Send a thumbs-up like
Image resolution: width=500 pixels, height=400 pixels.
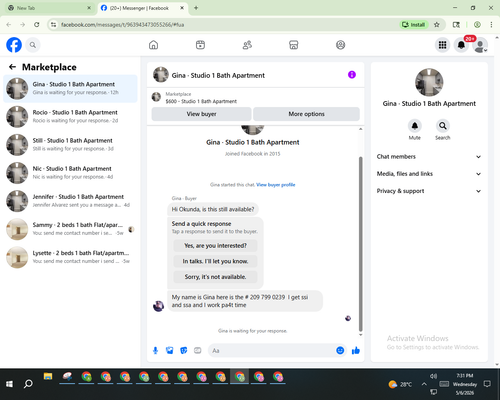[x=356, y=350]
